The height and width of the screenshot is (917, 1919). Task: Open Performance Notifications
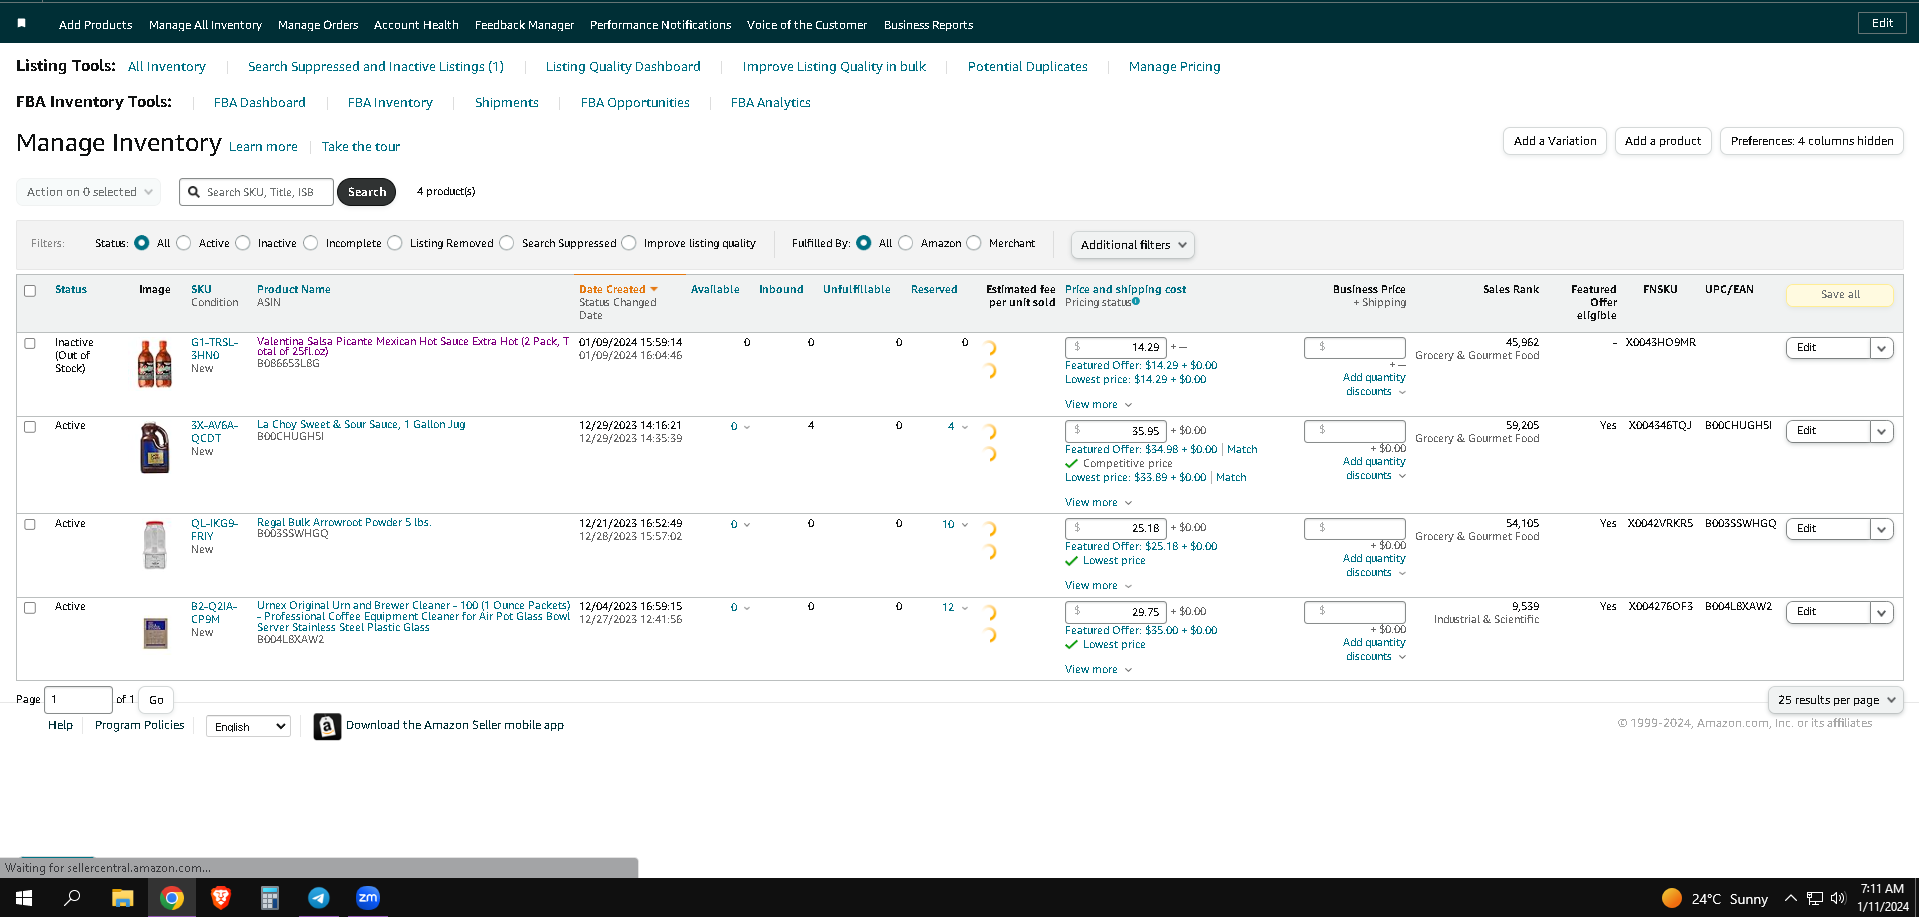pos(660,25)
